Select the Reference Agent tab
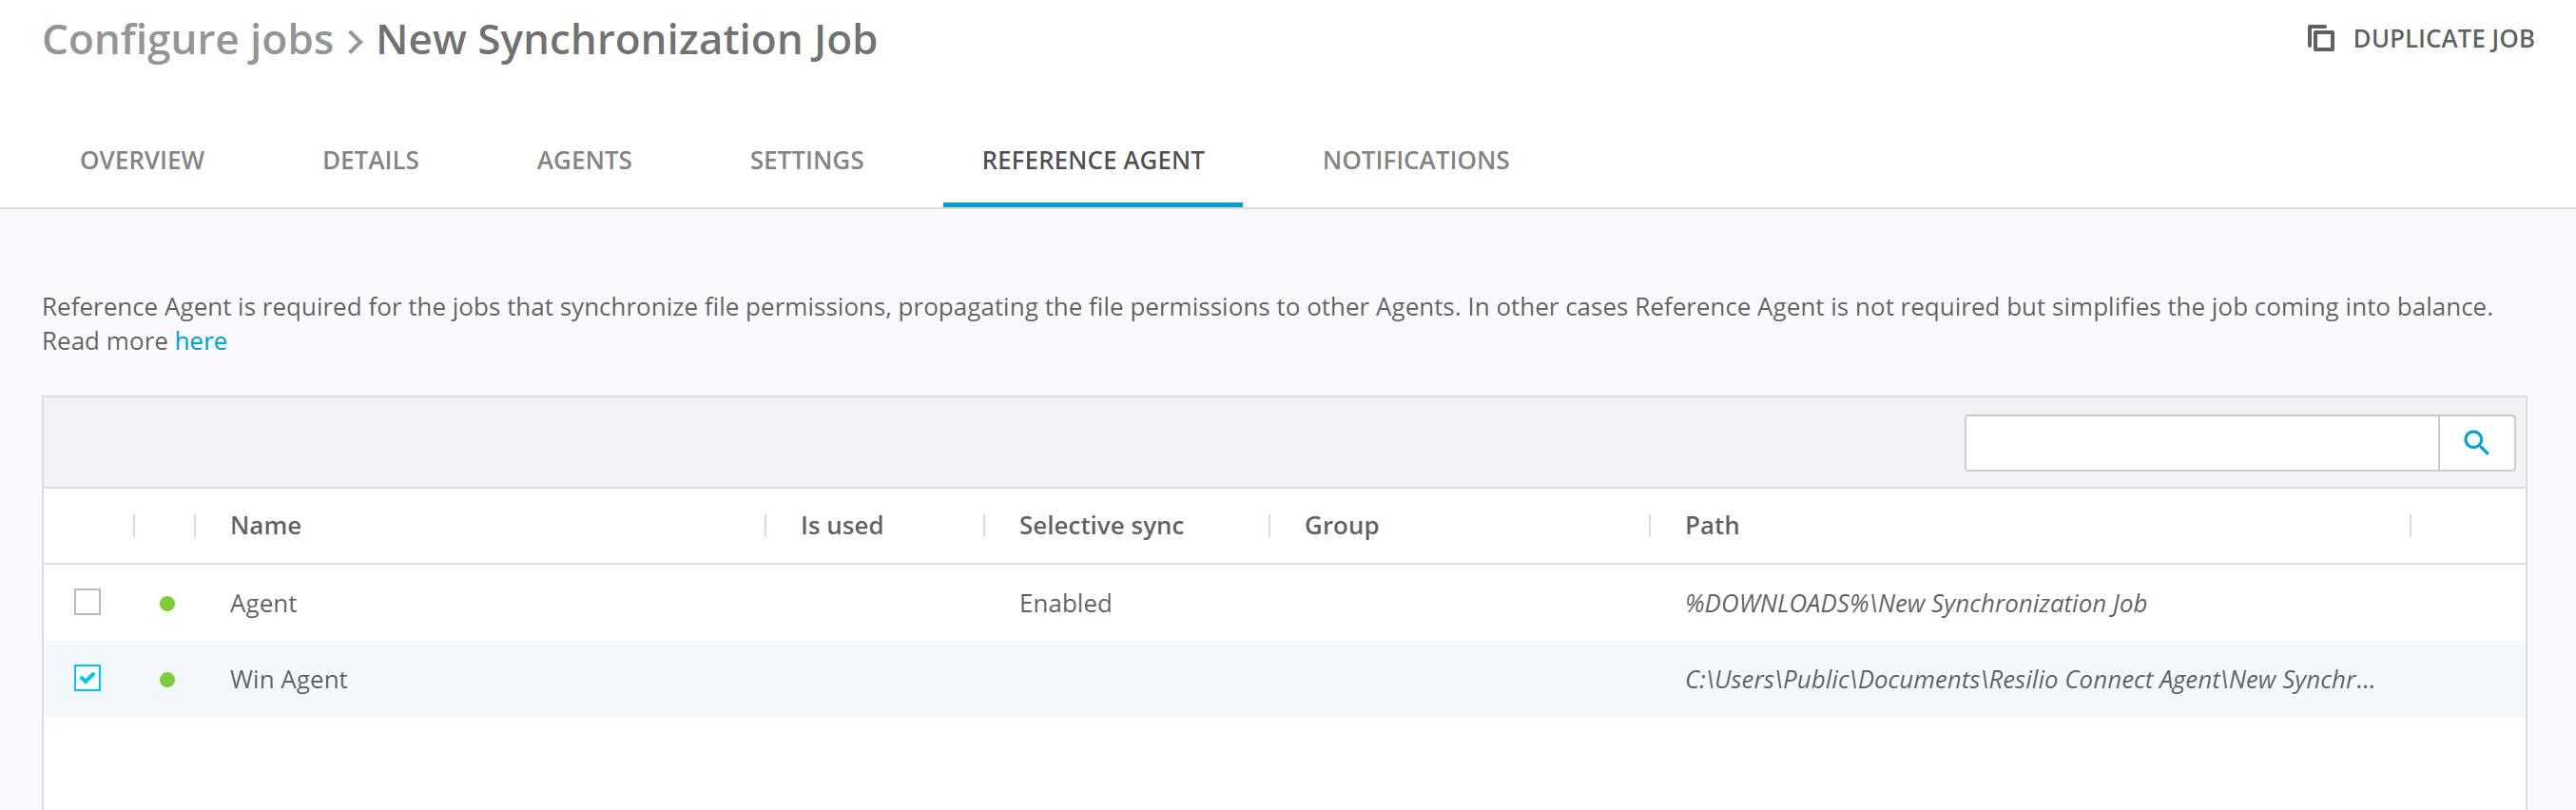Image resolution: width=2576 pixels, height=810 pixels. click(1092, 160)
